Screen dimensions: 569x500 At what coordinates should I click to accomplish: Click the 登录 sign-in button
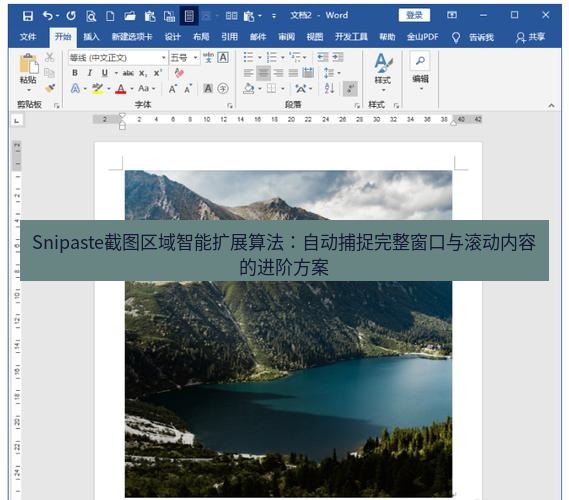tap(414, 15)
